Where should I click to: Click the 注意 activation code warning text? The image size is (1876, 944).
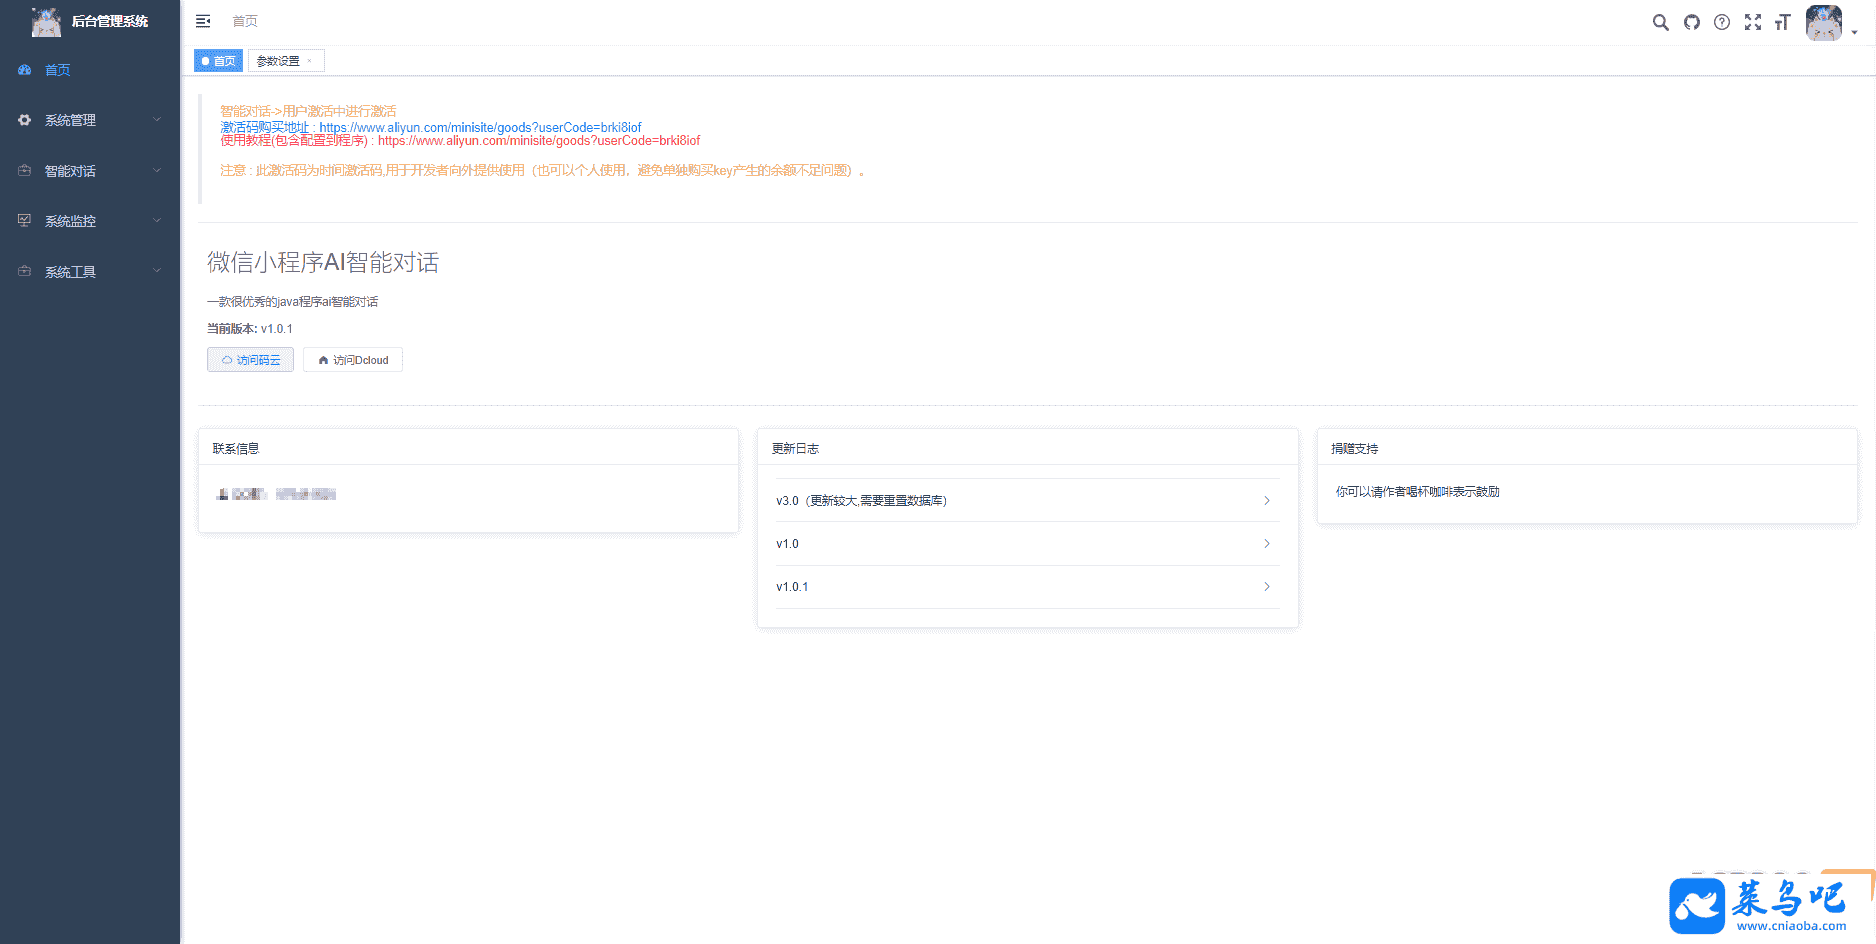[542, 171]
